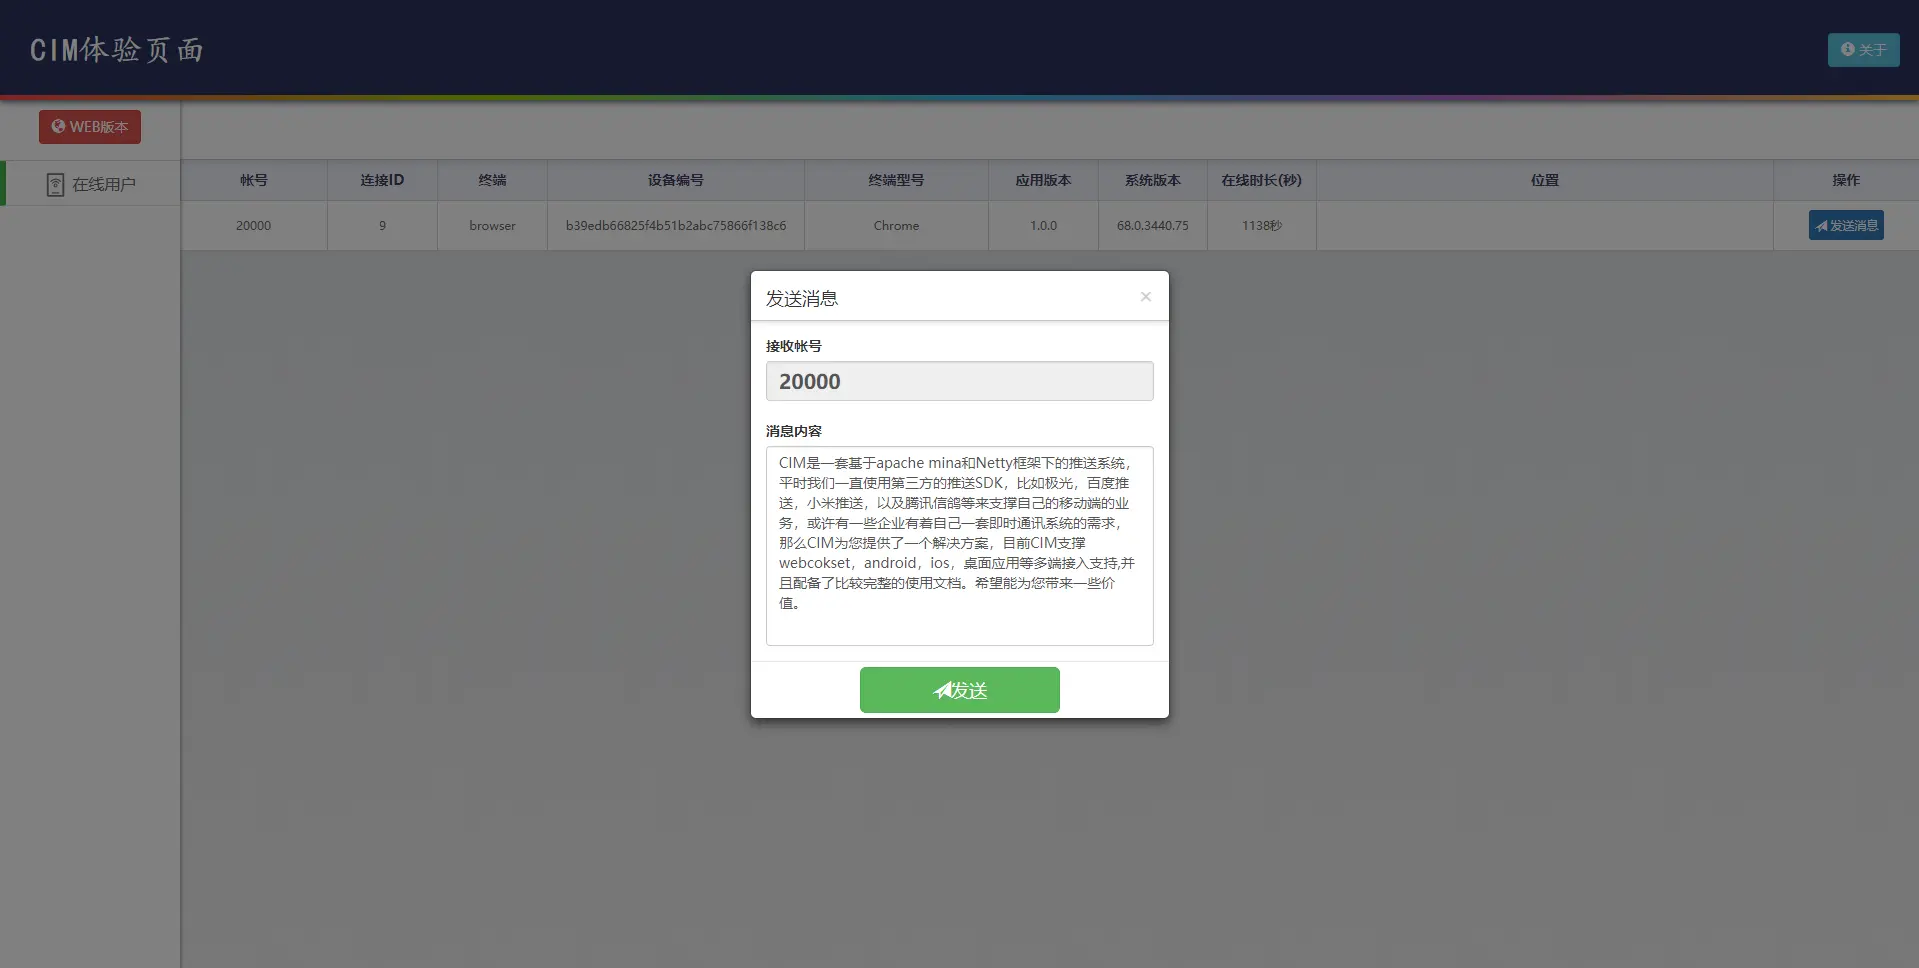
Task: Click the WEB版本 button
Action: coord(89,127)
